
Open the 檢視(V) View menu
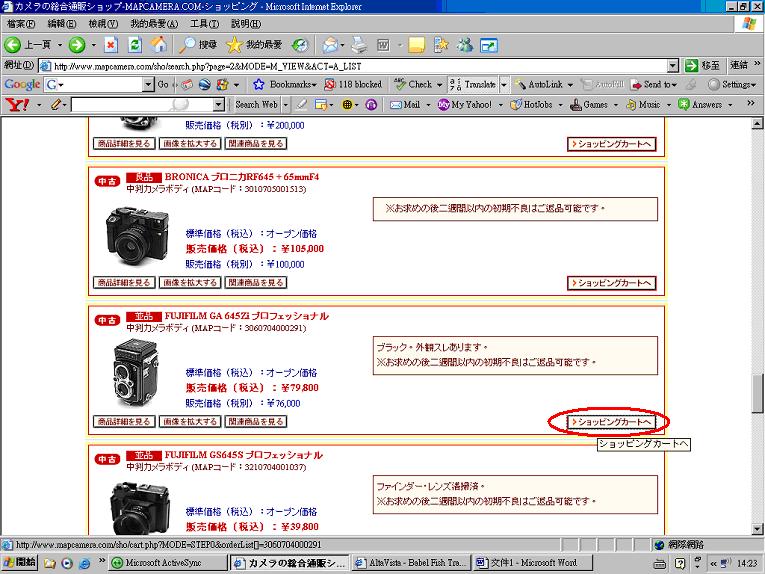coord(103,23)
